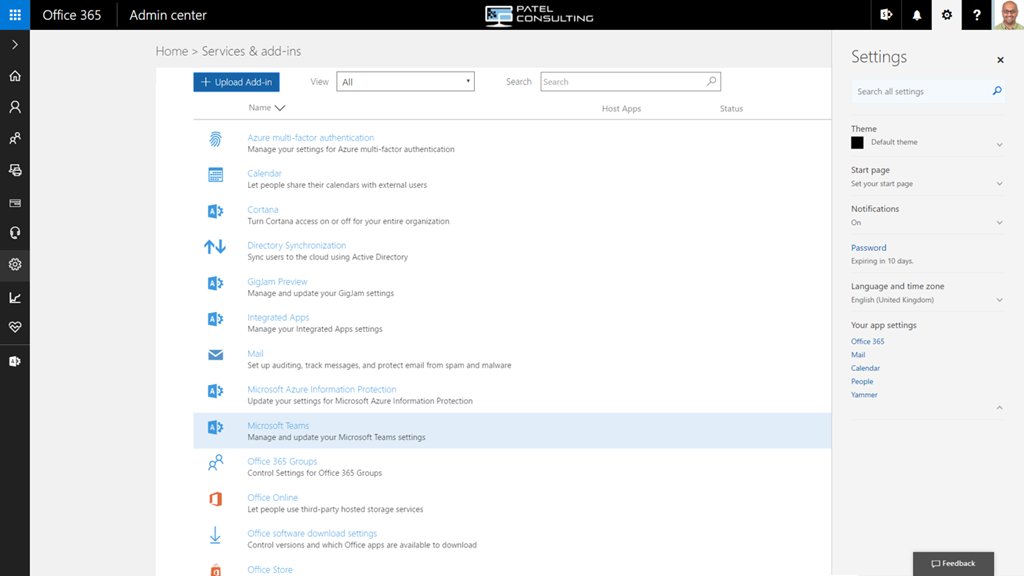Open Support headset icon in sidebar
Screen dimensions: 1024x576
pyautogui.click(x=15, y=233)
